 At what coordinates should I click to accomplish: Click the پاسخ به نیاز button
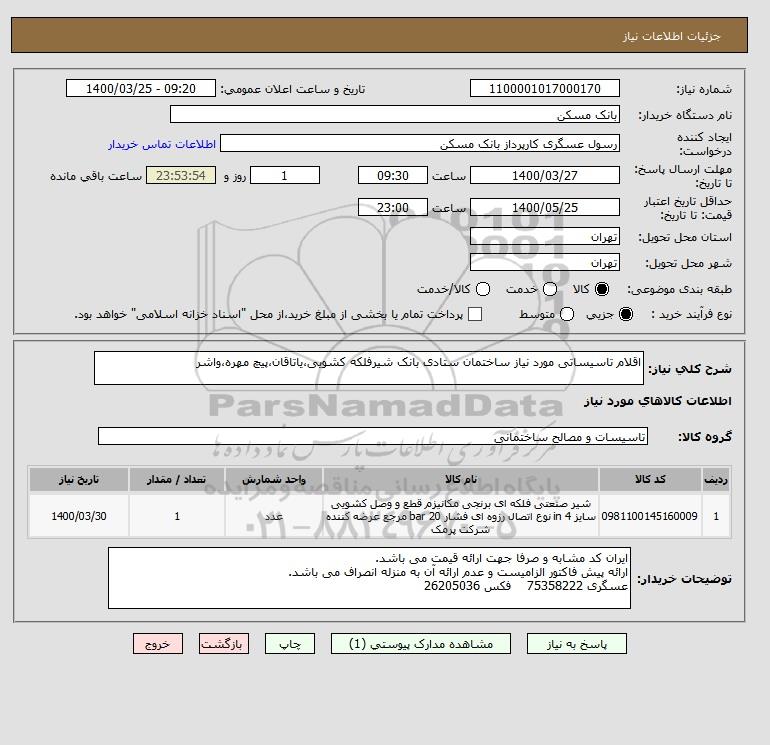click(x=577, y=644)
